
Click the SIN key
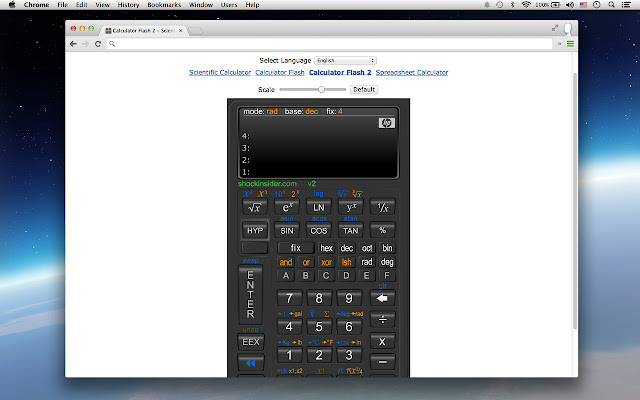tap(287, 231)
